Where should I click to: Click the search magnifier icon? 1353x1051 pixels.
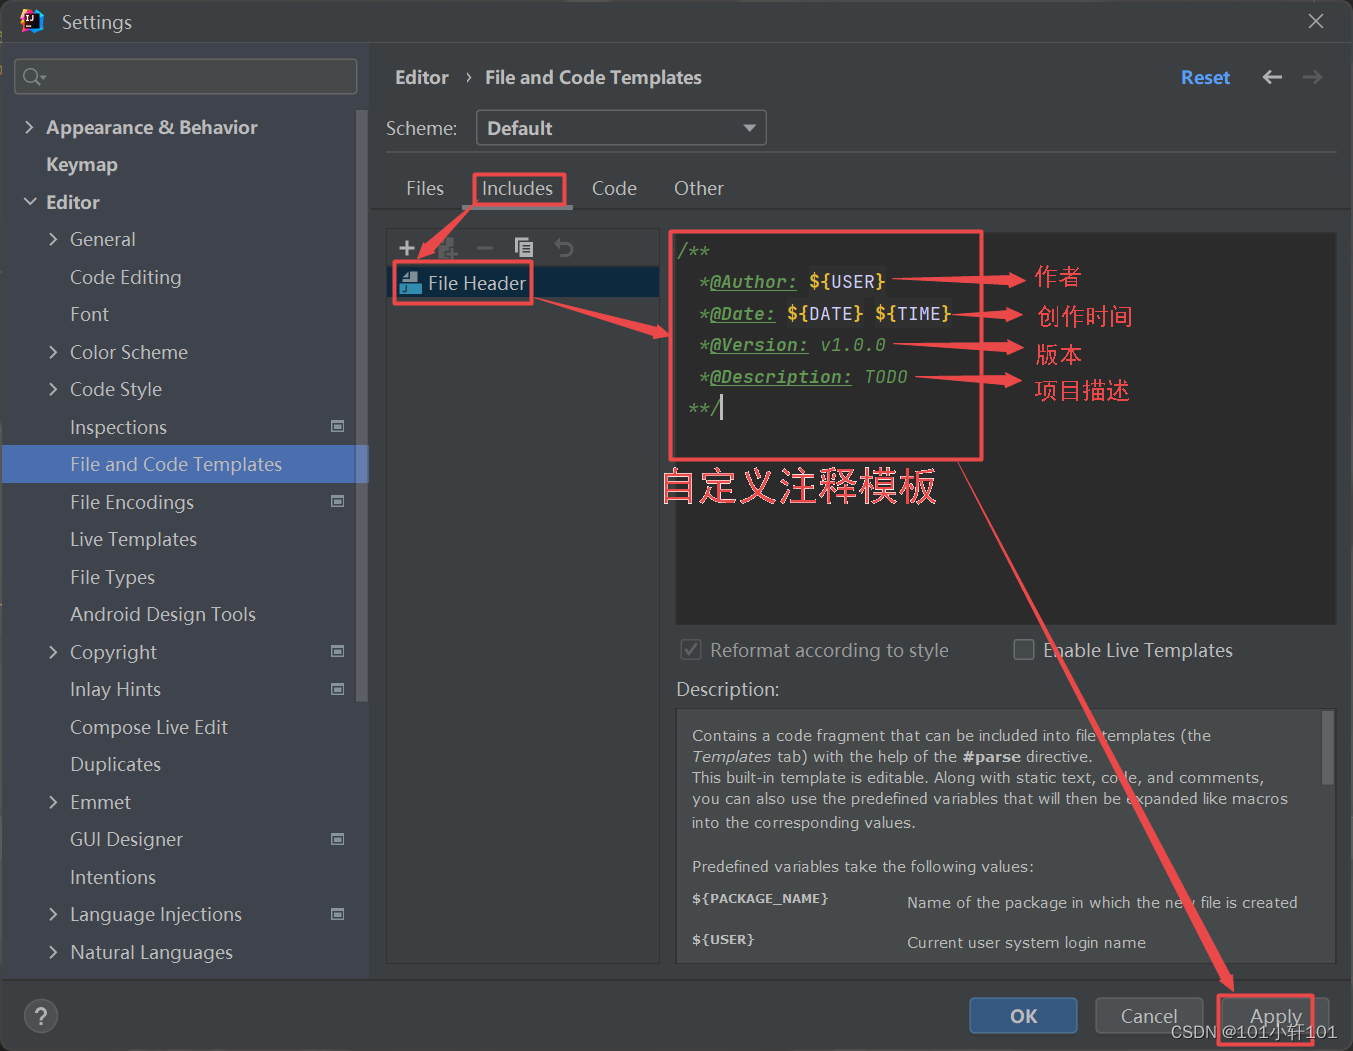(x=33, y=77)
